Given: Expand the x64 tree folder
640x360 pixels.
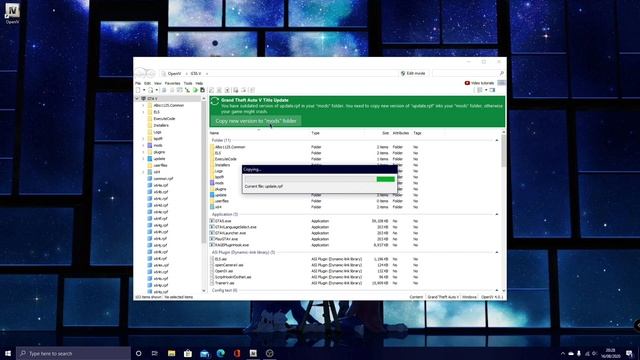Looking at the screenshot, I should (143, 172).
